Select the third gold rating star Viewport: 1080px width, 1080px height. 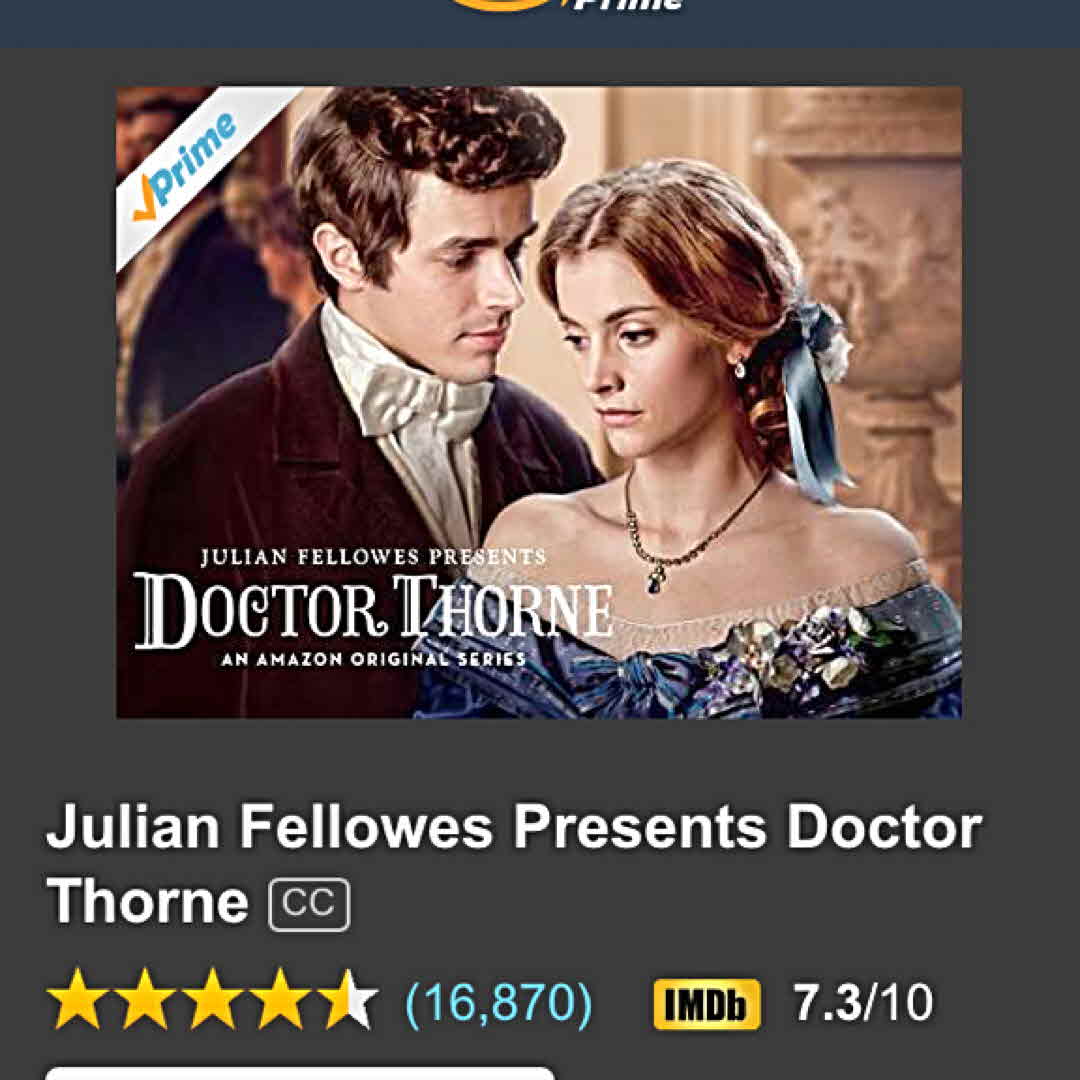[x=213, y=999]
